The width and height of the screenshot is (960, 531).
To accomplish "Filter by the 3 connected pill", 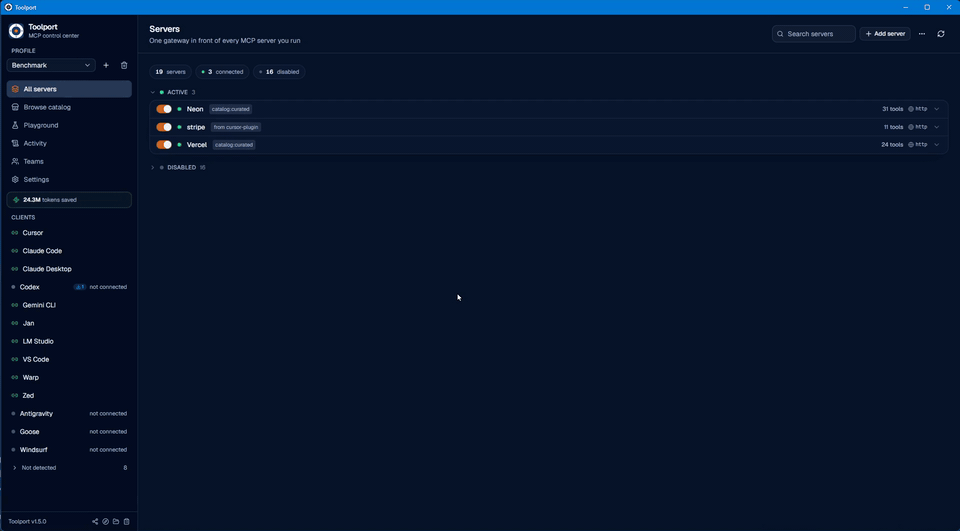I will pyautogui.click(x=222, y=72).
